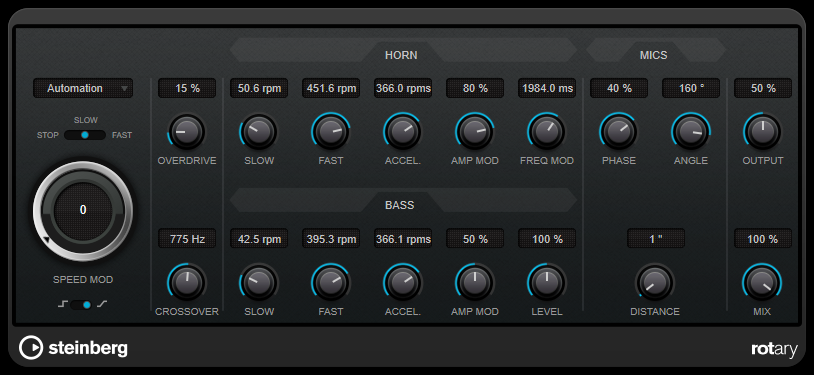This screenshot has height=375, width=814.
Task: Click the Mix knob
Action: coord(762,283)
